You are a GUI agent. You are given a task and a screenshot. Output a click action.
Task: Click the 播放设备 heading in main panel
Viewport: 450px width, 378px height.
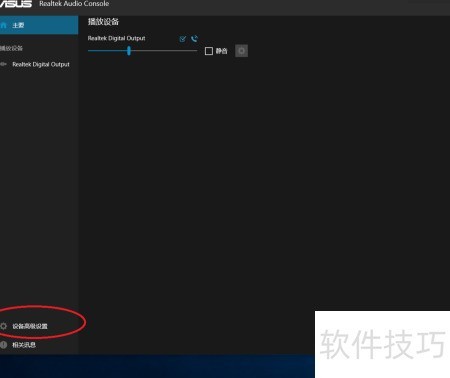103,22
